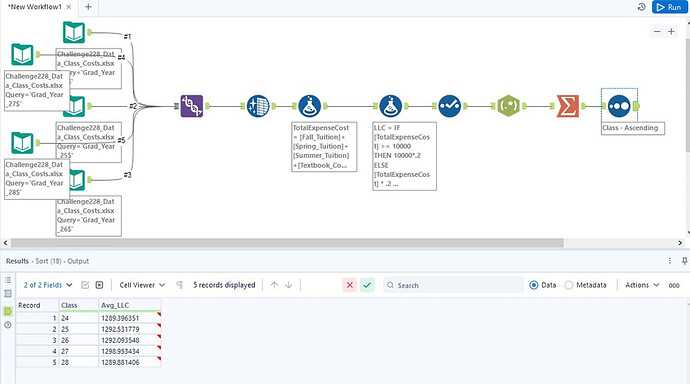Image resolution: width=690 pixels, height=384 pixels.
Task: Click the Record column header
Action: pyautogui.click(x=37, y=305)
